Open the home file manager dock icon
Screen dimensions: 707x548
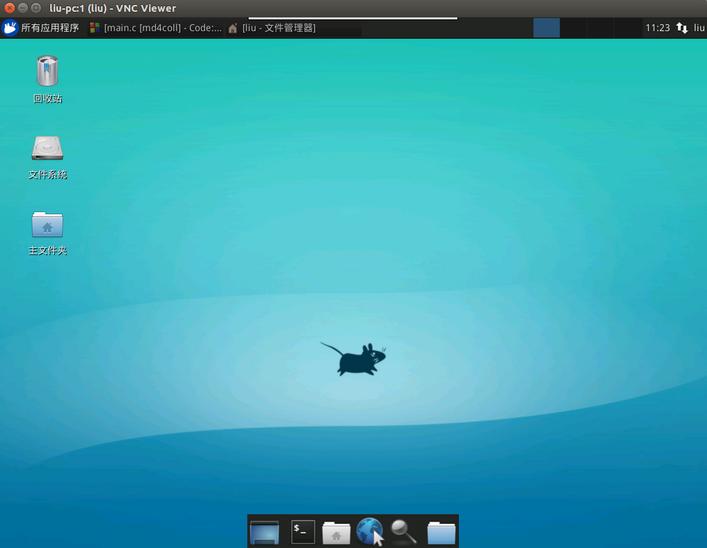[336, 532]
